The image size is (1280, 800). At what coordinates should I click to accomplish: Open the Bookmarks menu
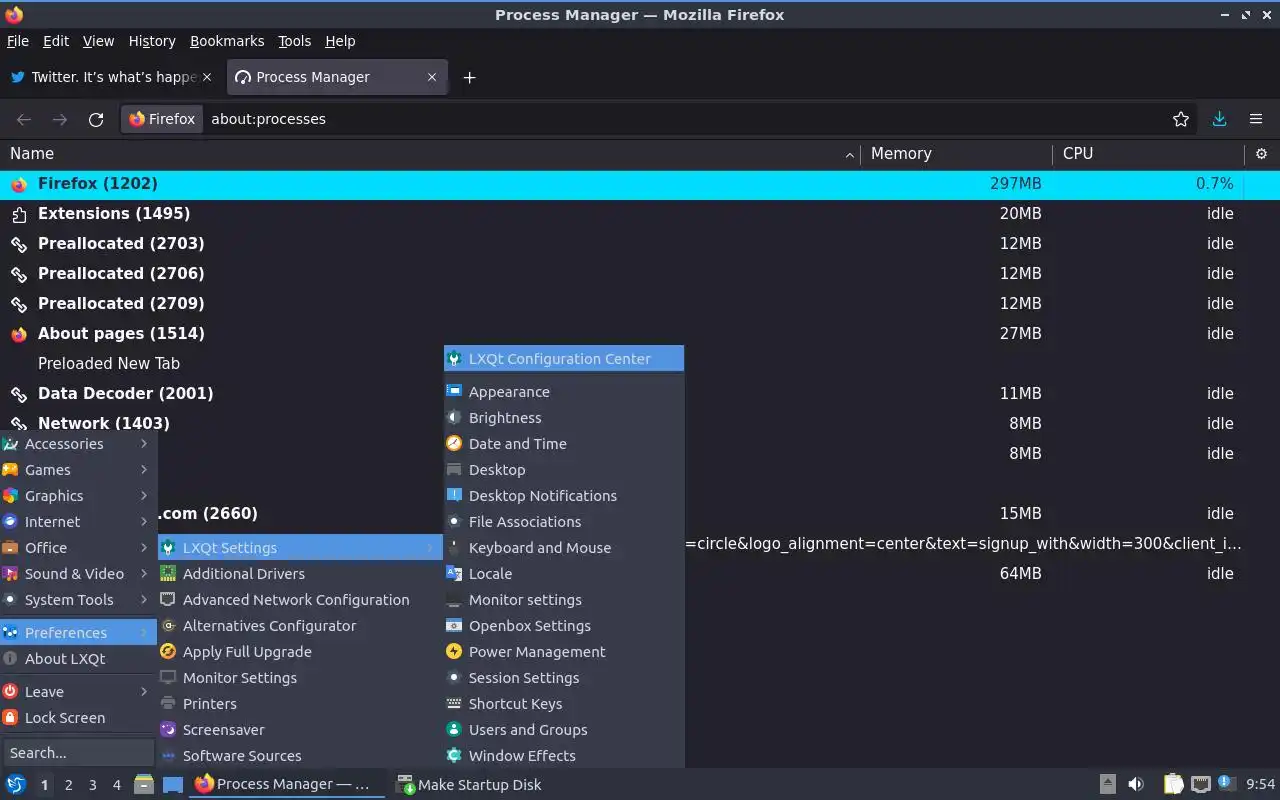pyautogui.click(x=227, y=41)
